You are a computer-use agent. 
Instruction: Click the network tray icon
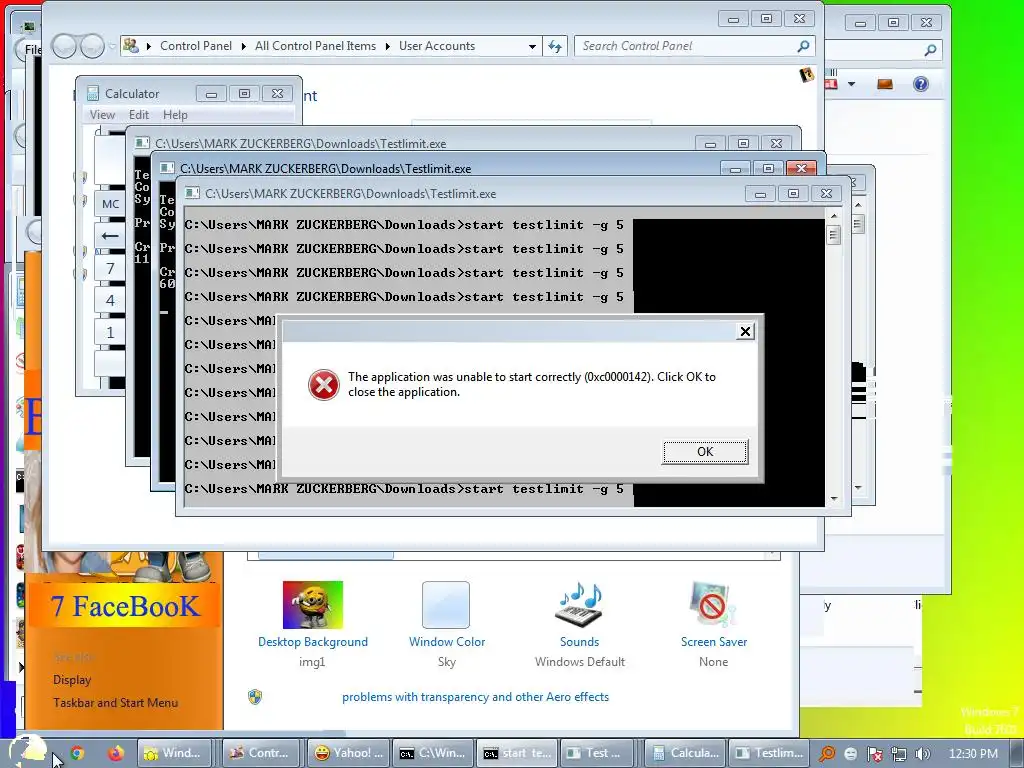tap(899, 754)
